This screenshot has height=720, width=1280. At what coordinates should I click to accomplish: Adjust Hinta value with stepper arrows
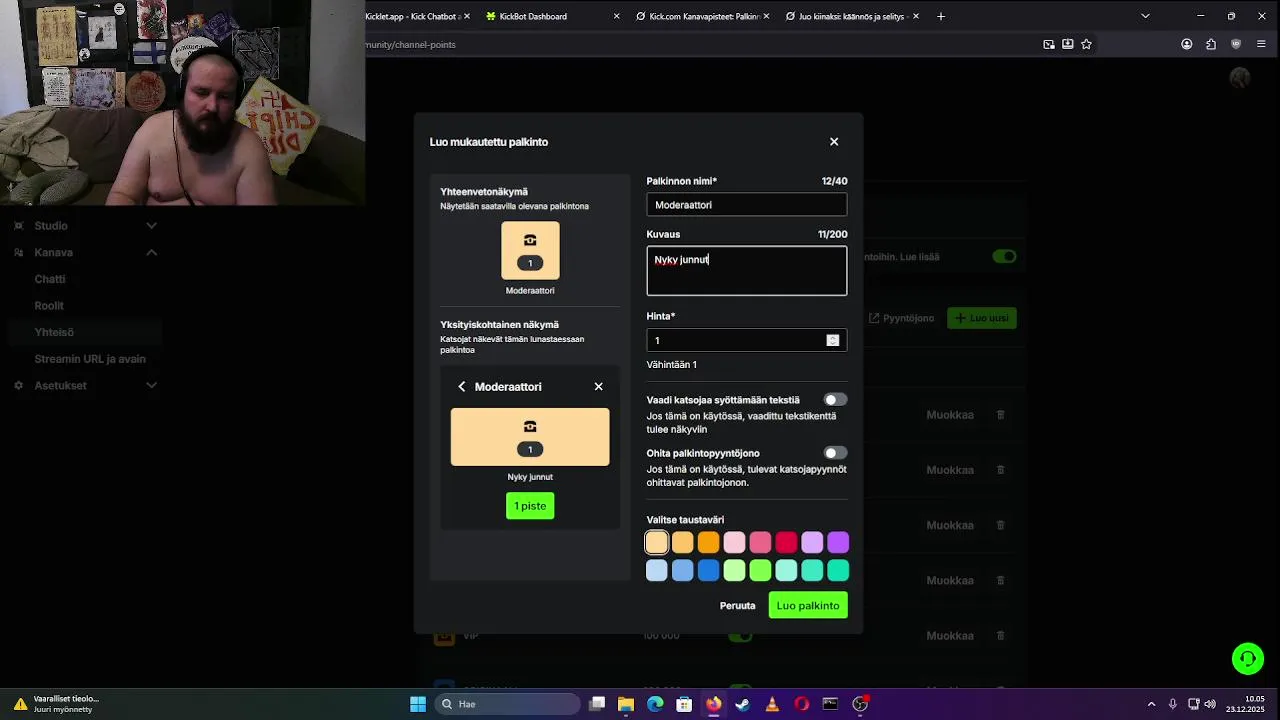pyautogui.click(x=832, y=340)
